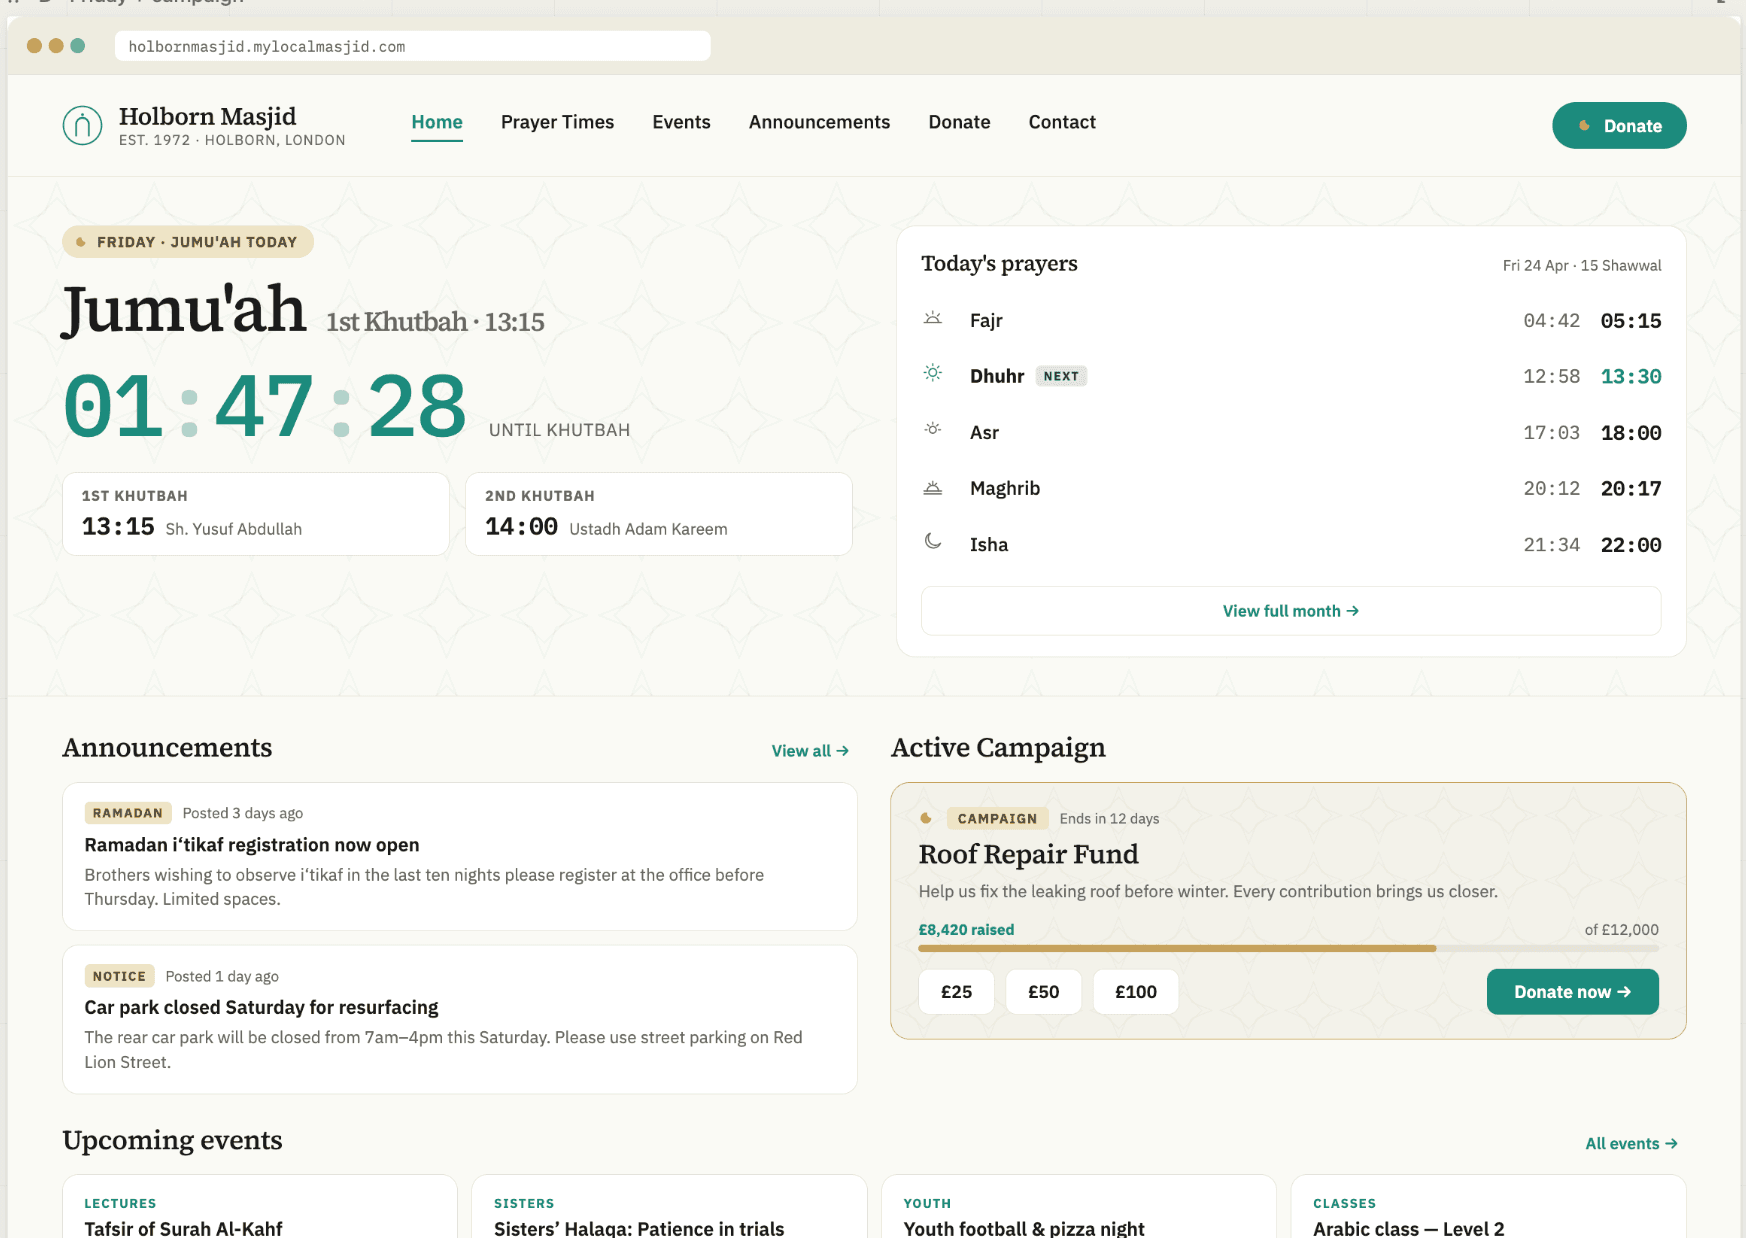Click the Asr sun icon

(x=933, y=429)
